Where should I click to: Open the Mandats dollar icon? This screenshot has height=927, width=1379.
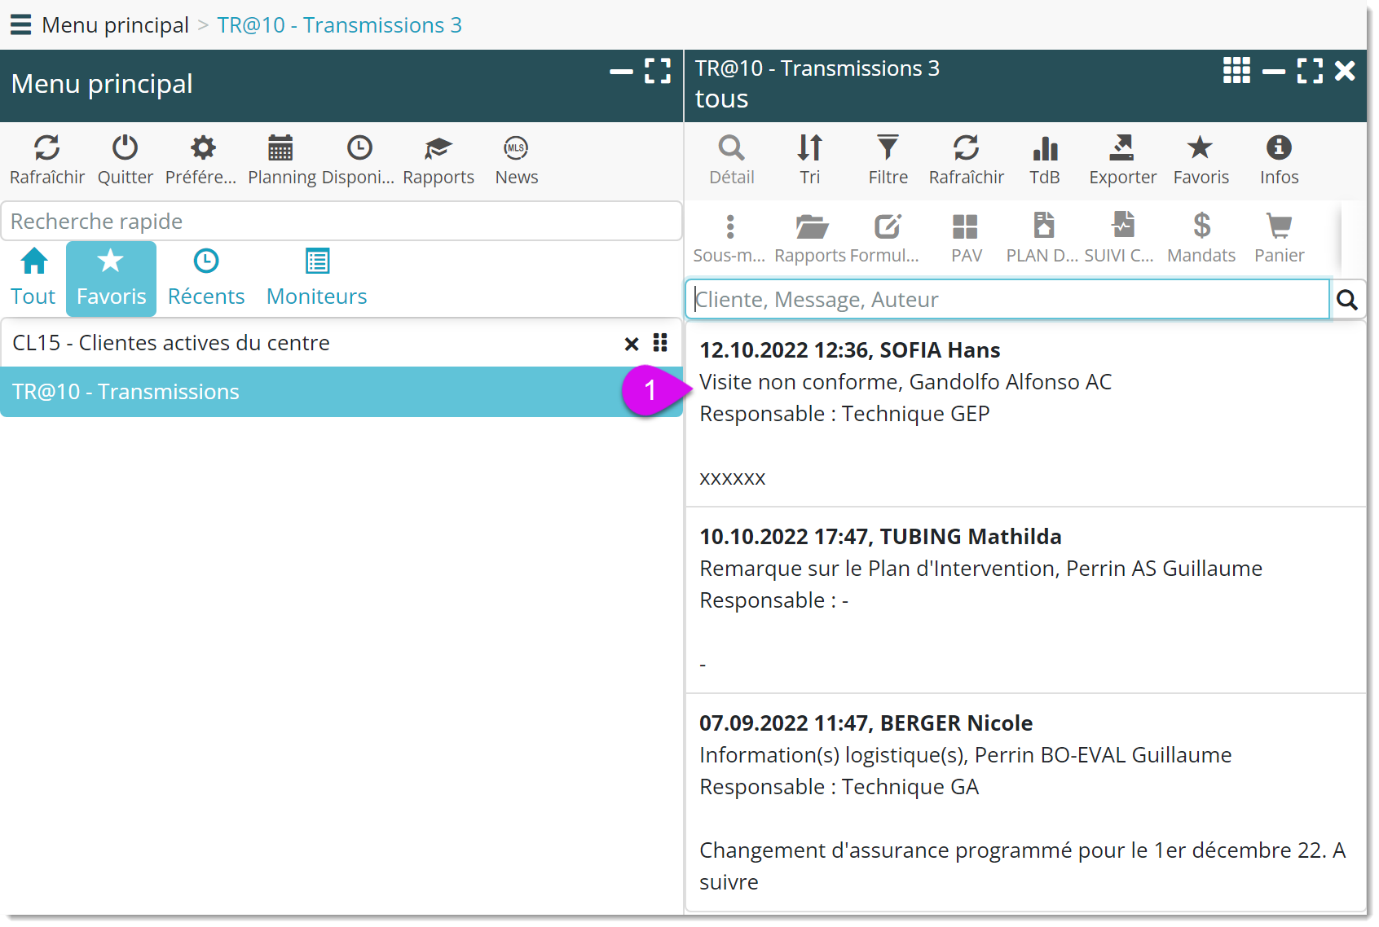pyautogui.click(x=1201, y=227)
